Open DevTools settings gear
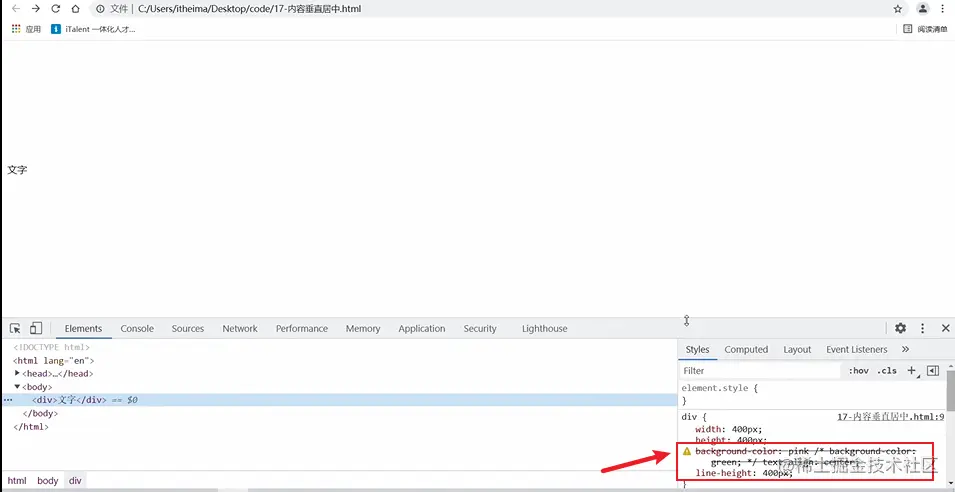Image resolution: width=955 pixels, height=492 pixels. pos(900,328)
